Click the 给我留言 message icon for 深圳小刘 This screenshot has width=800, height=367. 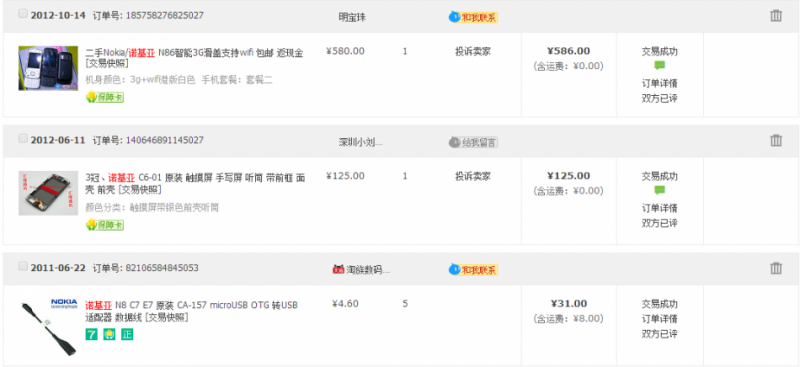[473, 142]
